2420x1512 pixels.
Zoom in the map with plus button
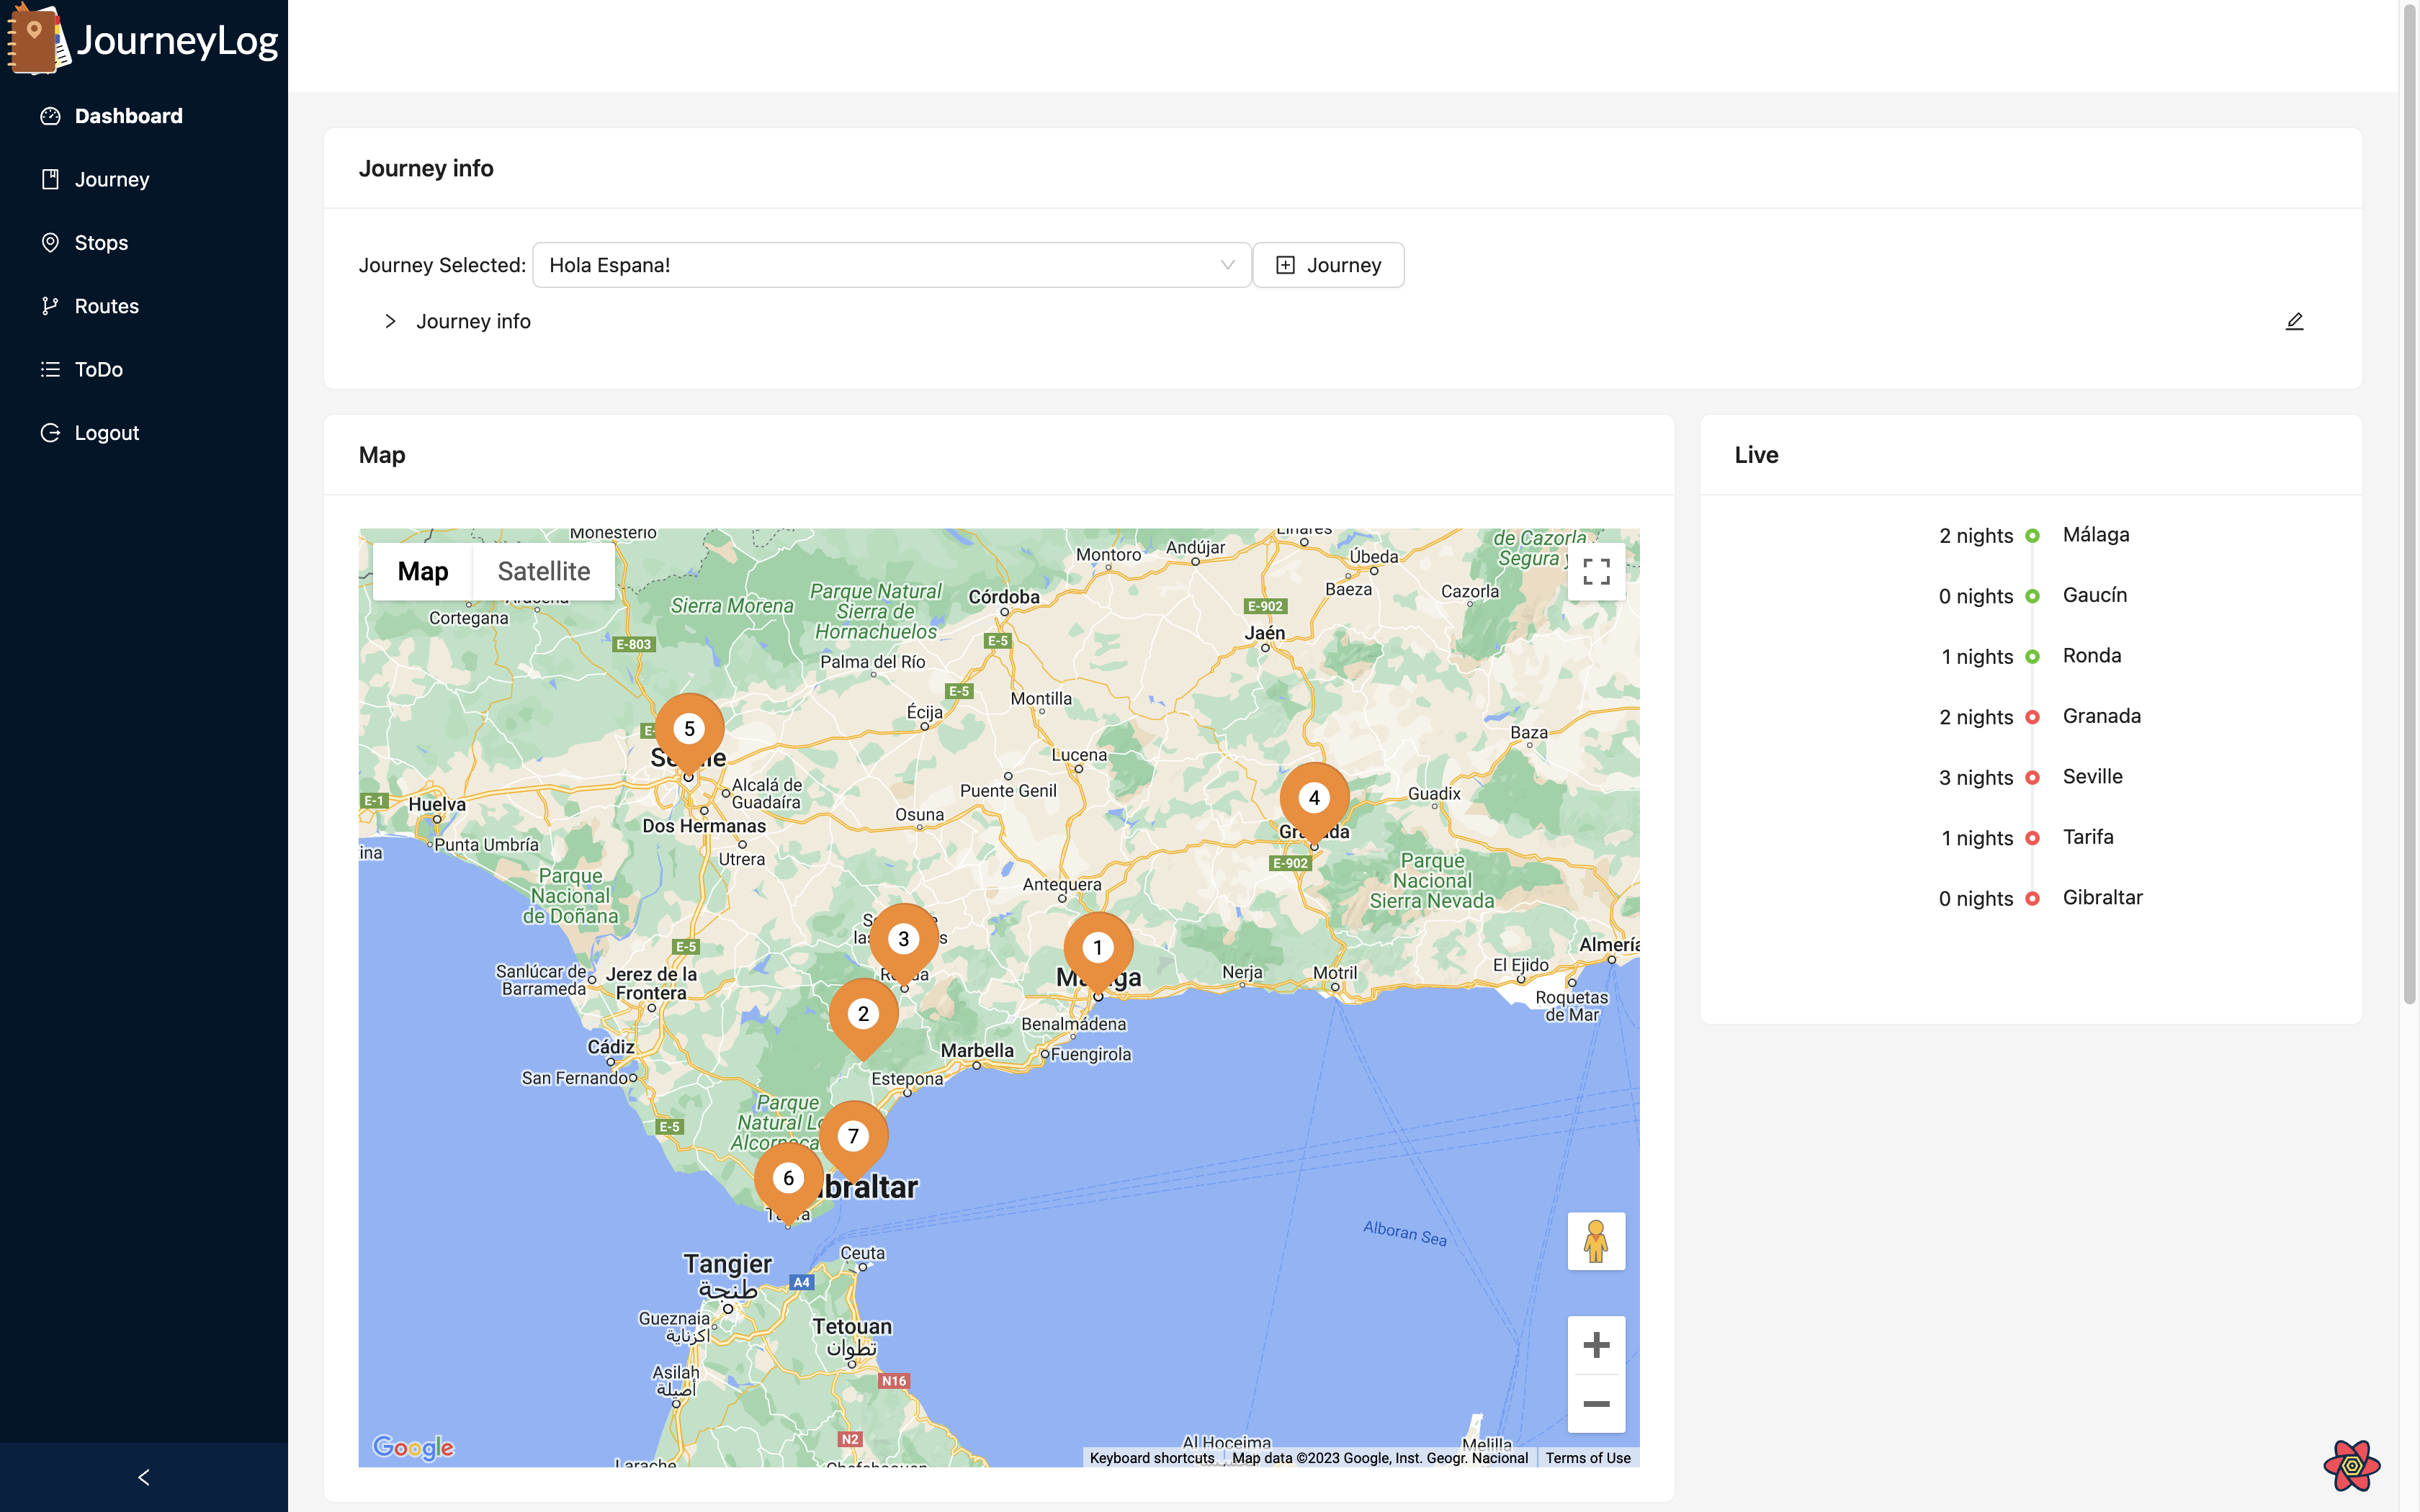pos(1596,1345)
